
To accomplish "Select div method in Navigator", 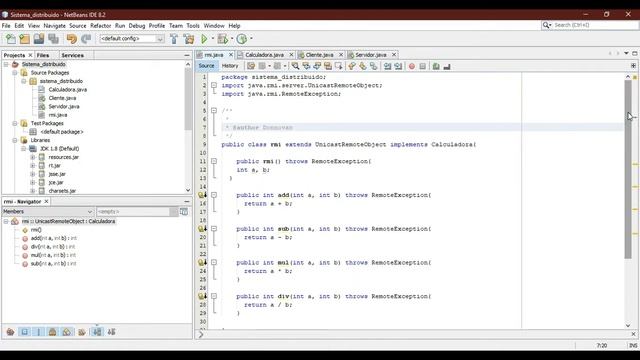I will 53,247.
